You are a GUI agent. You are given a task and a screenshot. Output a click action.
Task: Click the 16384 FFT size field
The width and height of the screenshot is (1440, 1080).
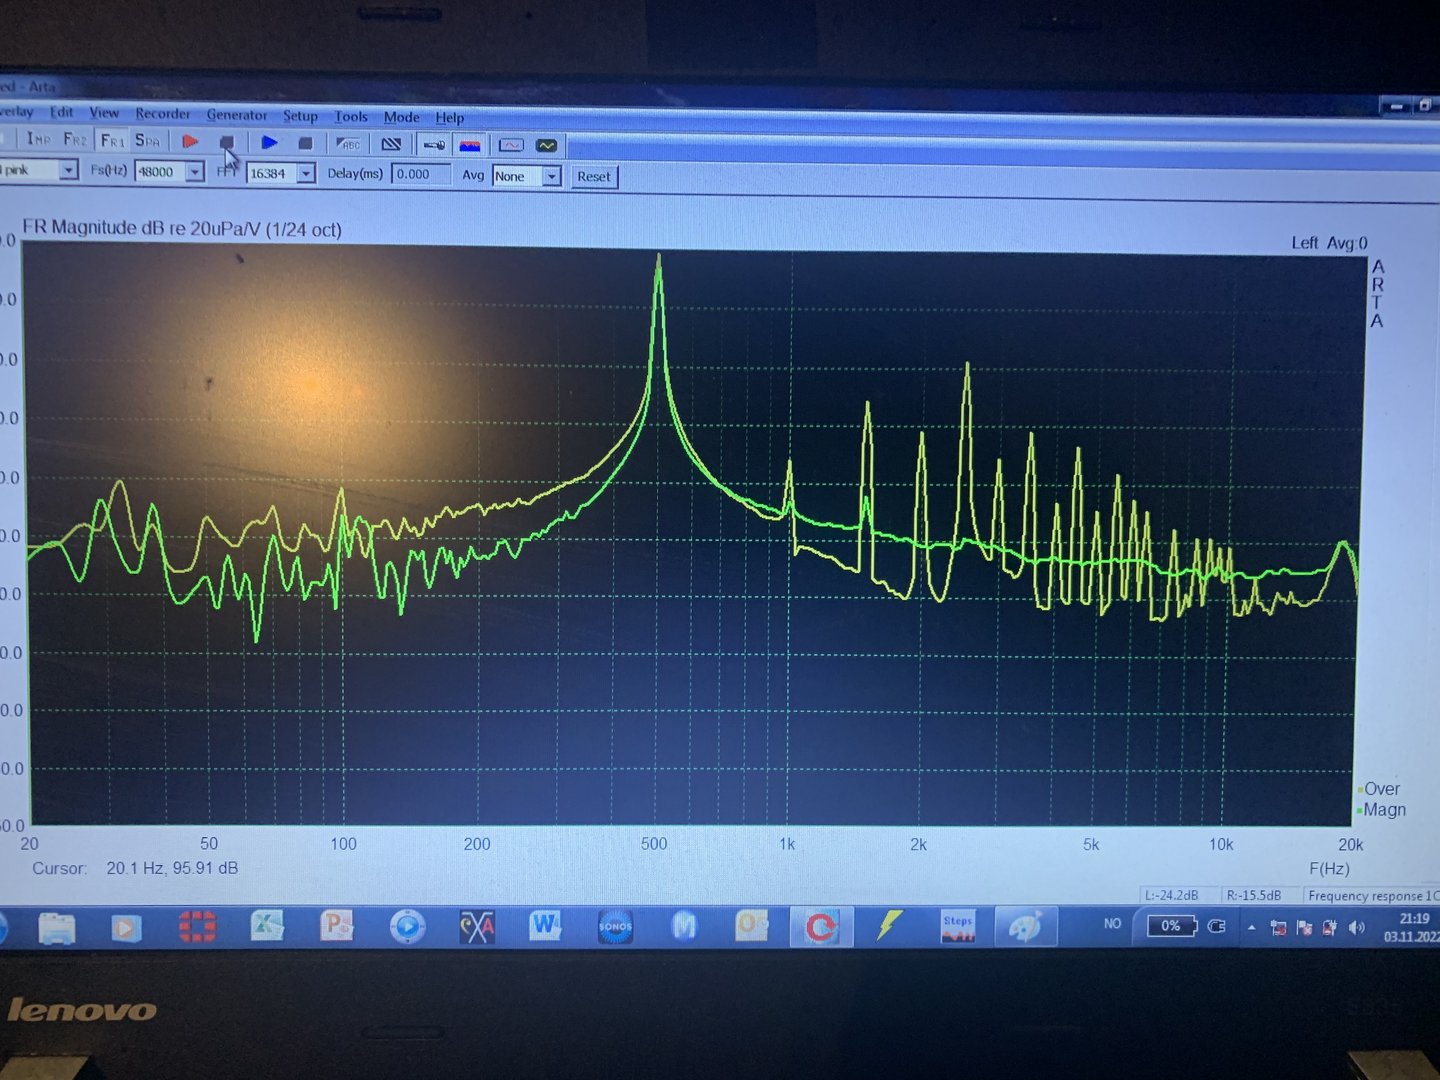pos(271,174)
